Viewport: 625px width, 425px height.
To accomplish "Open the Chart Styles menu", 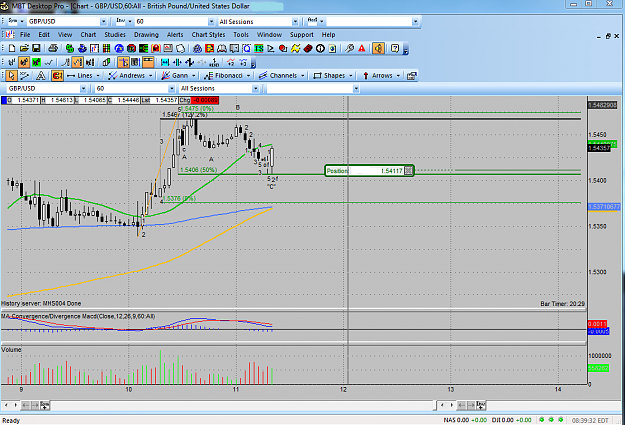I will 208,35.
